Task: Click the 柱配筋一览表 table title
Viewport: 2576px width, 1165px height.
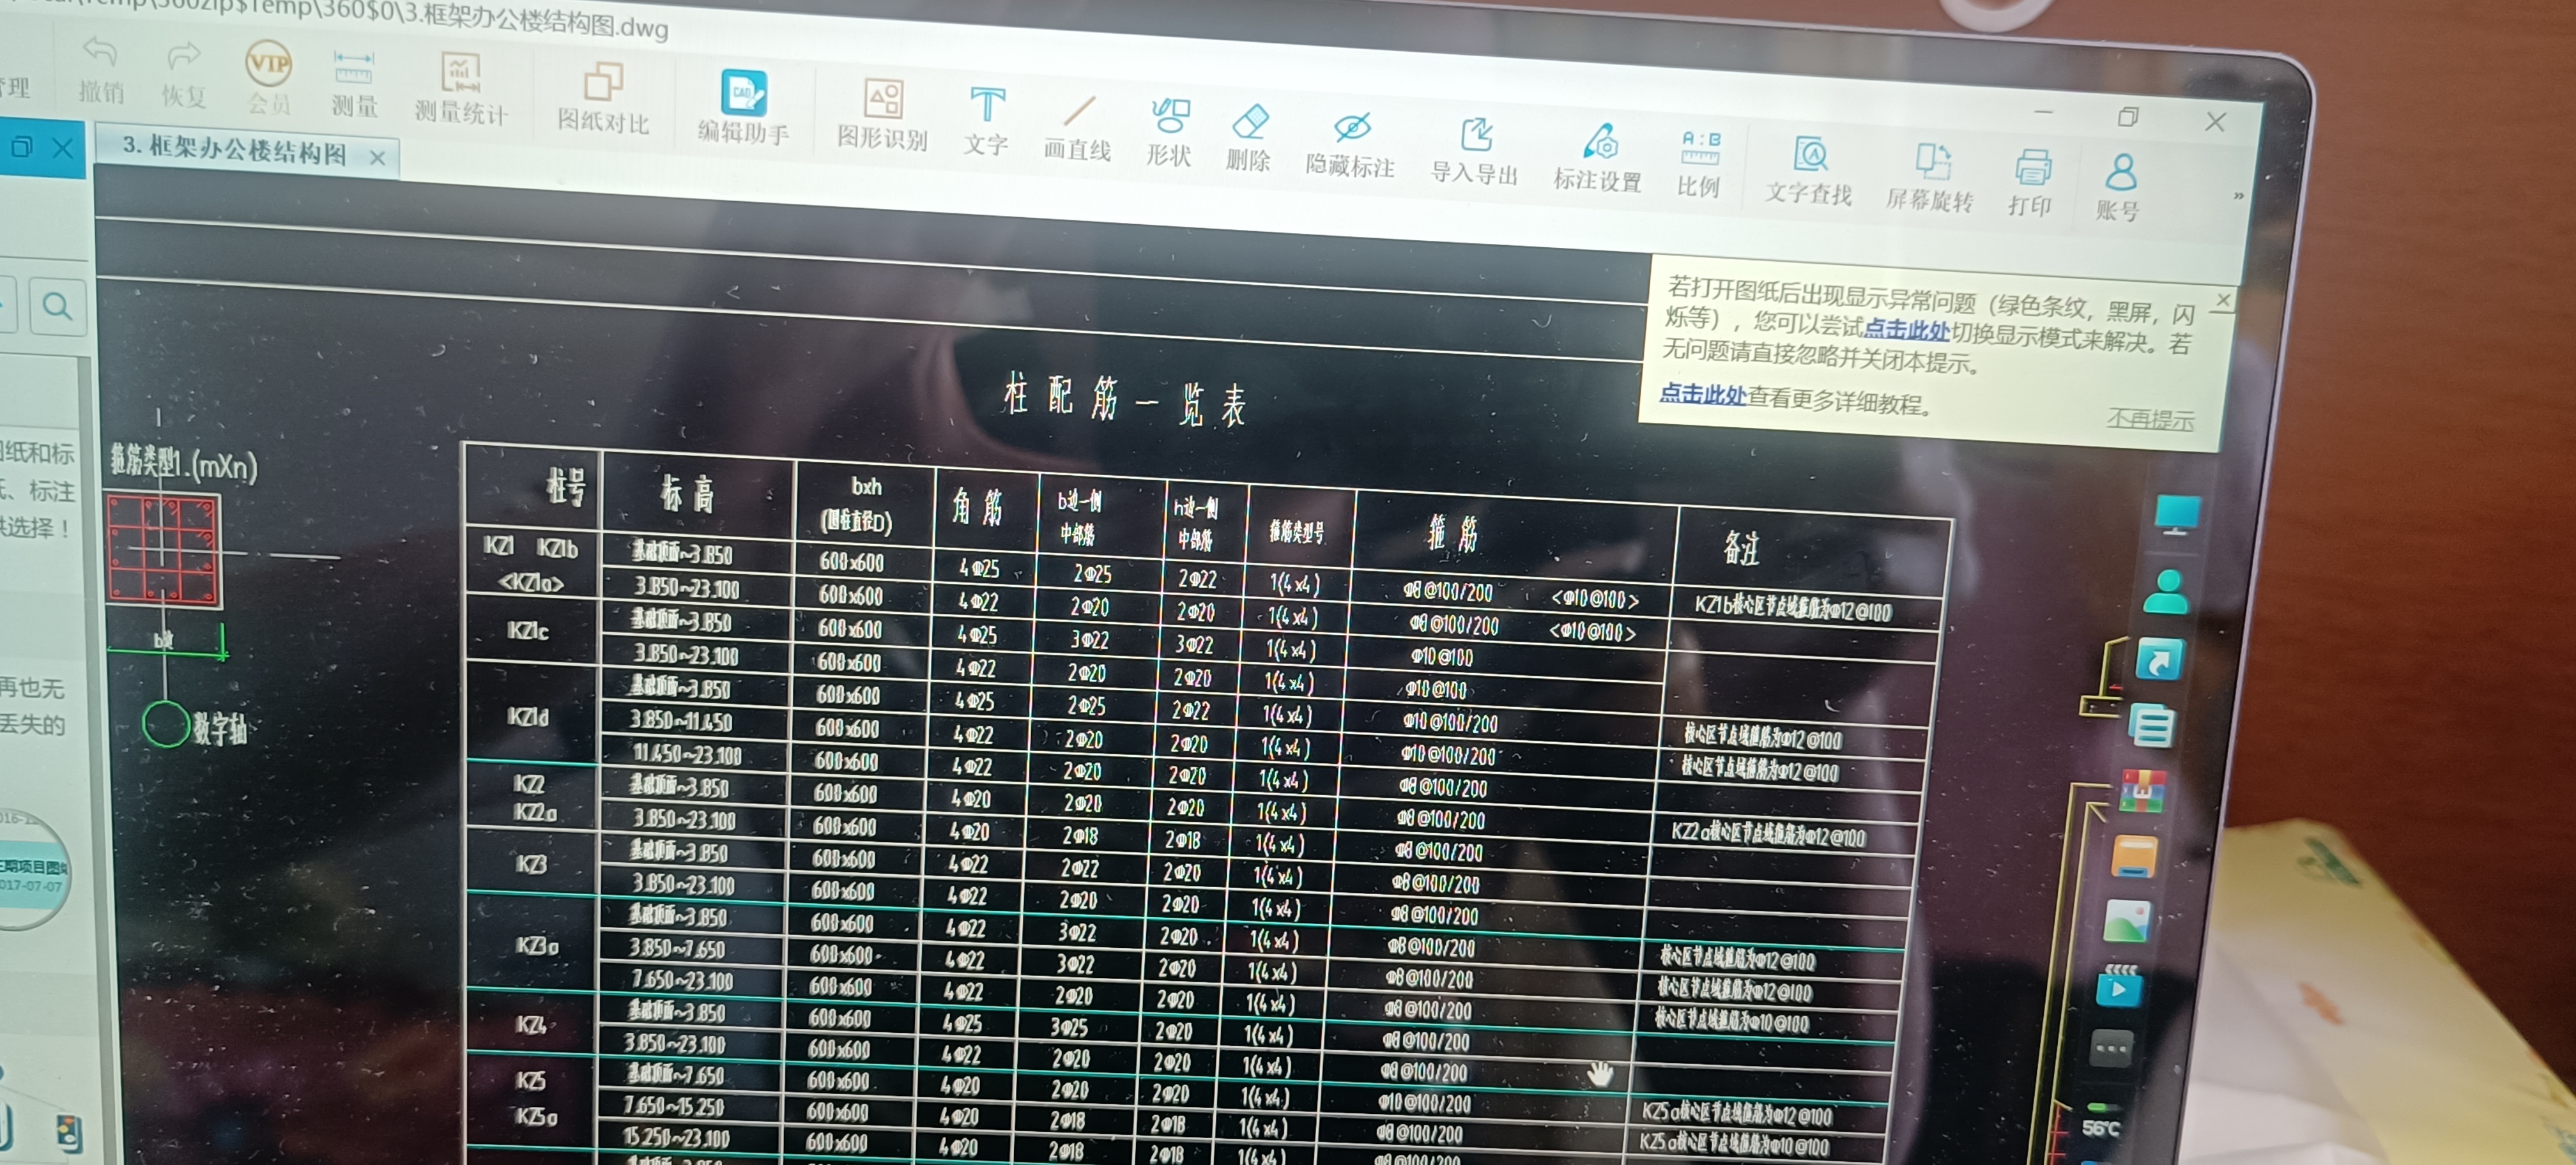Action: pyautogui.click(x=1126, y=401)
